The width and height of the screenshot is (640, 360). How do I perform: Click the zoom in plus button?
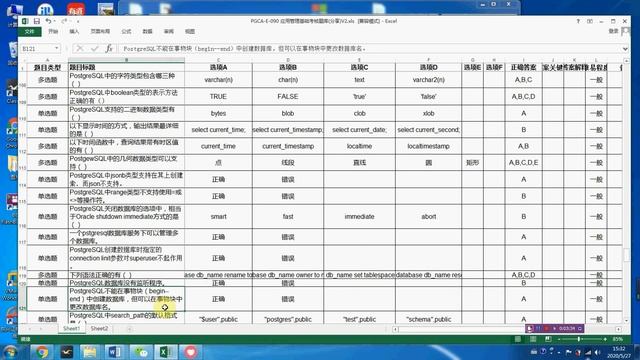coord(605,339)
